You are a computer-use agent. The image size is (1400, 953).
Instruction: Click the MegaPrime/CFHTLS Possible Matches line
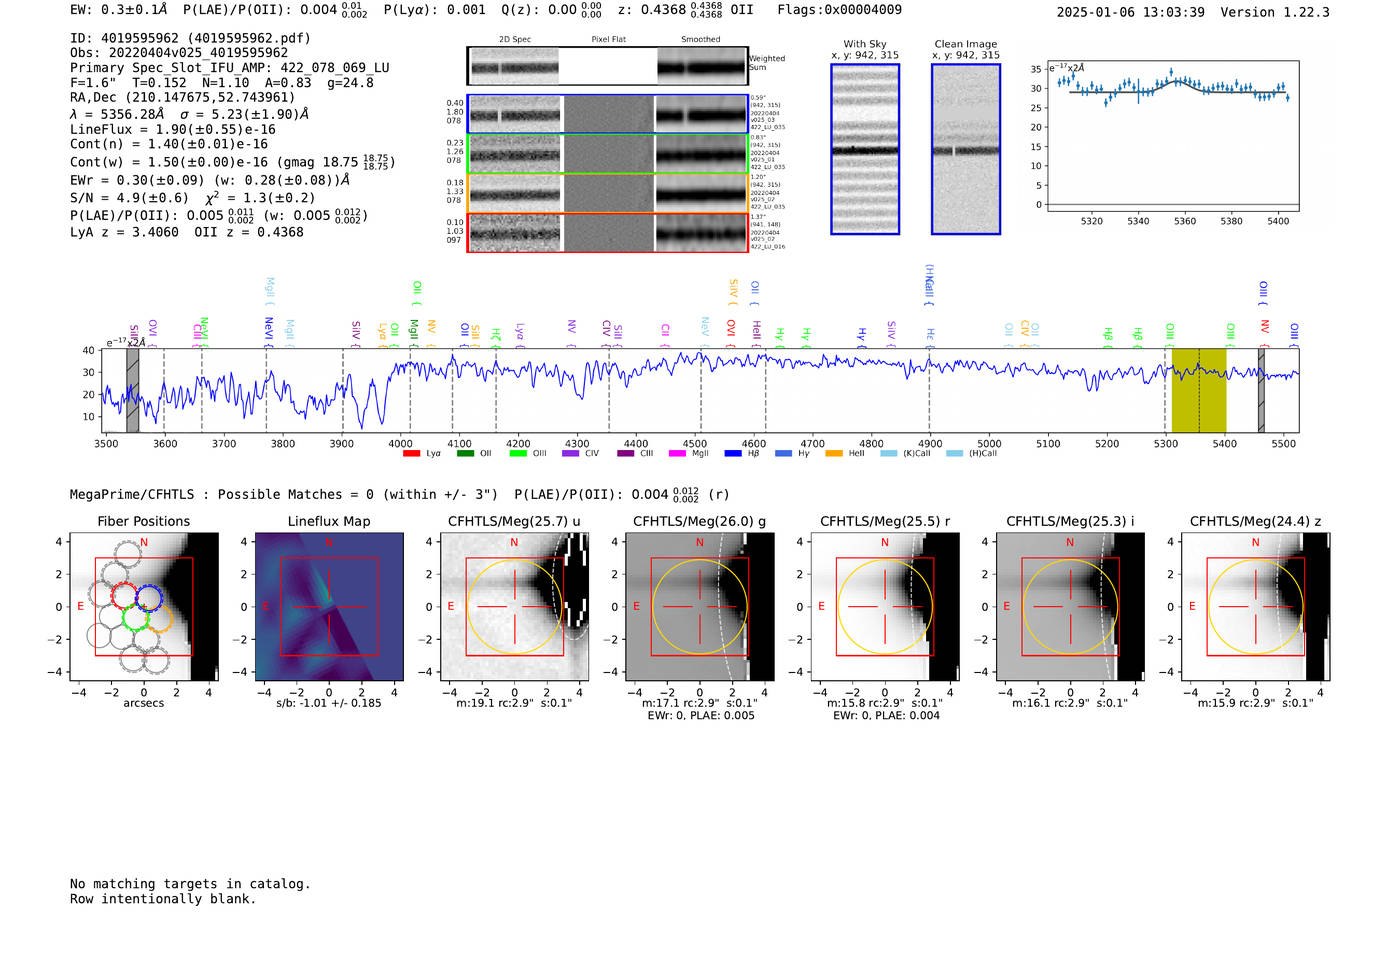[x=399, y=494]
